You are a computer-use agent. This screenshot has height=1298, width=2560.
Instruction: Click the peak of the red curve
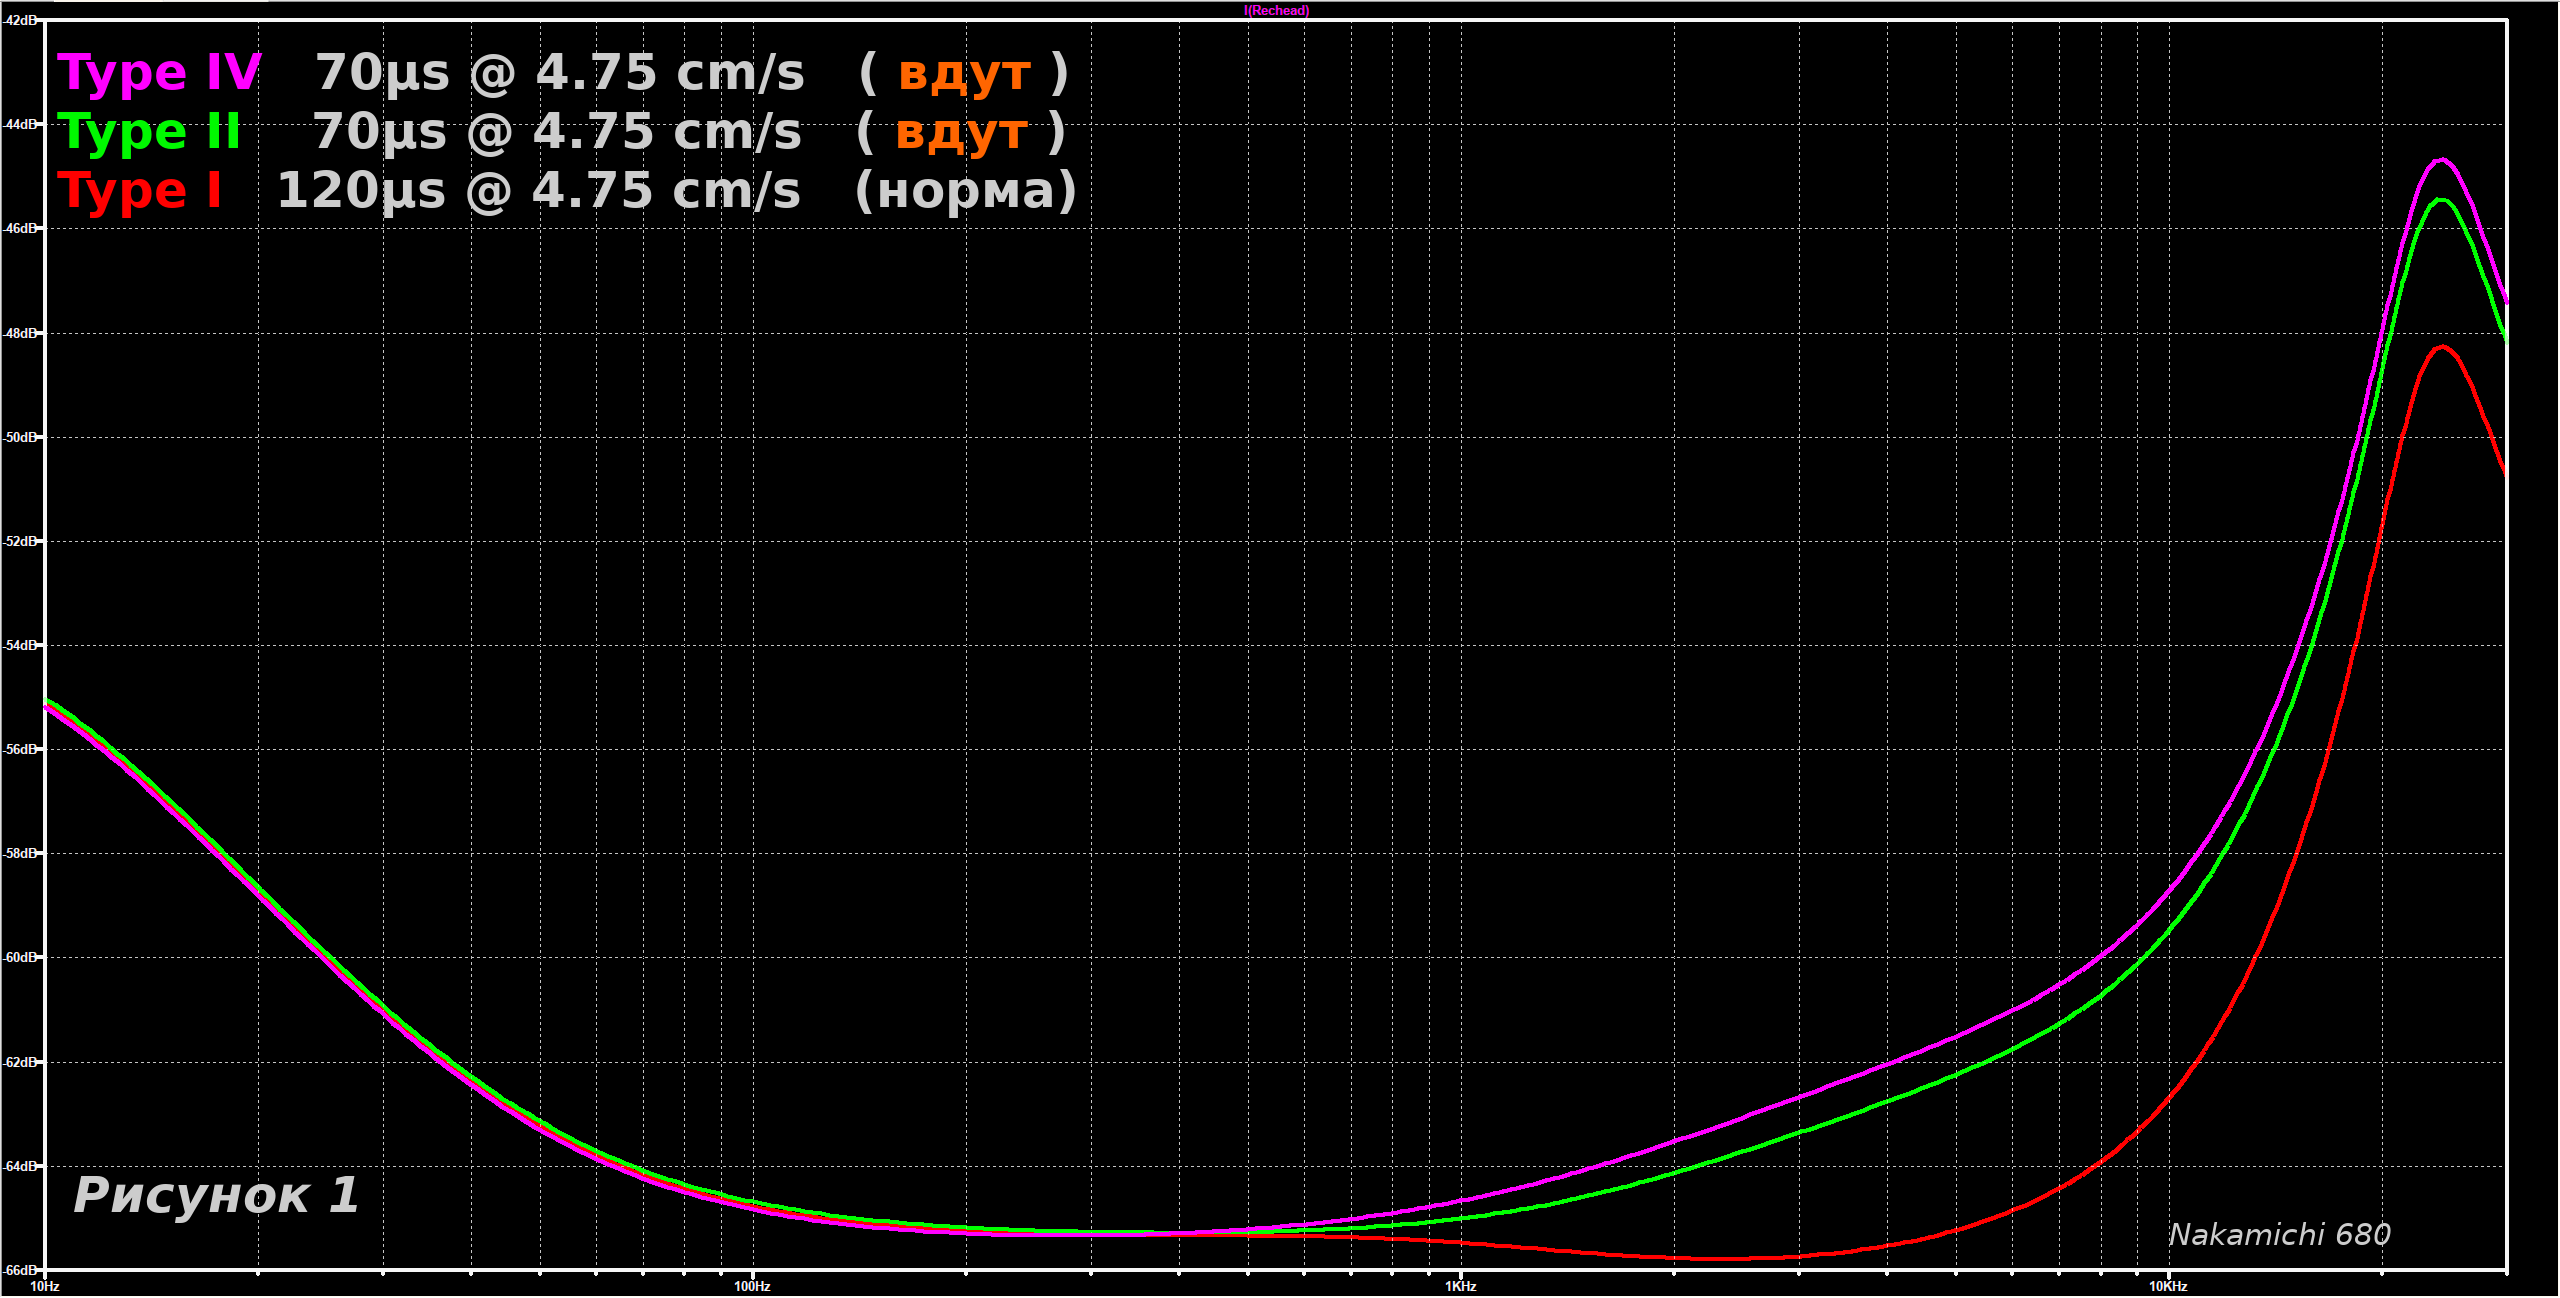point(2442,347)
